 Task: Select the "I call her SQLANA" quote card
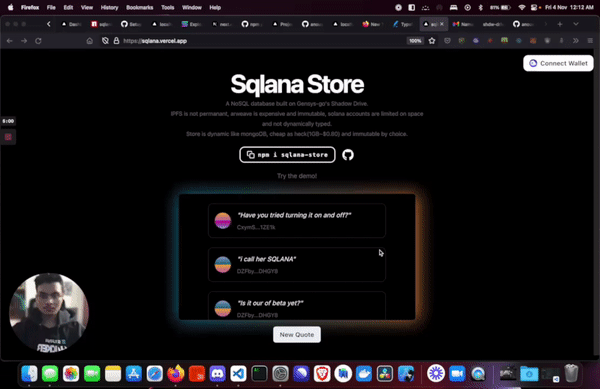click(x=297, y=265)
